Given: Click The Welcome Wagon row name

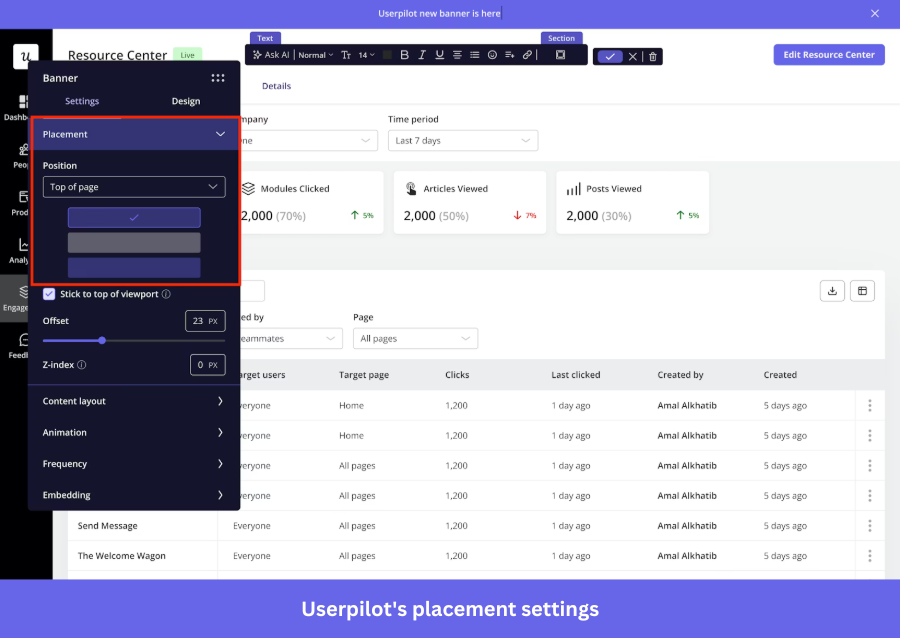Looking at the screenshot, I should 122,555.
